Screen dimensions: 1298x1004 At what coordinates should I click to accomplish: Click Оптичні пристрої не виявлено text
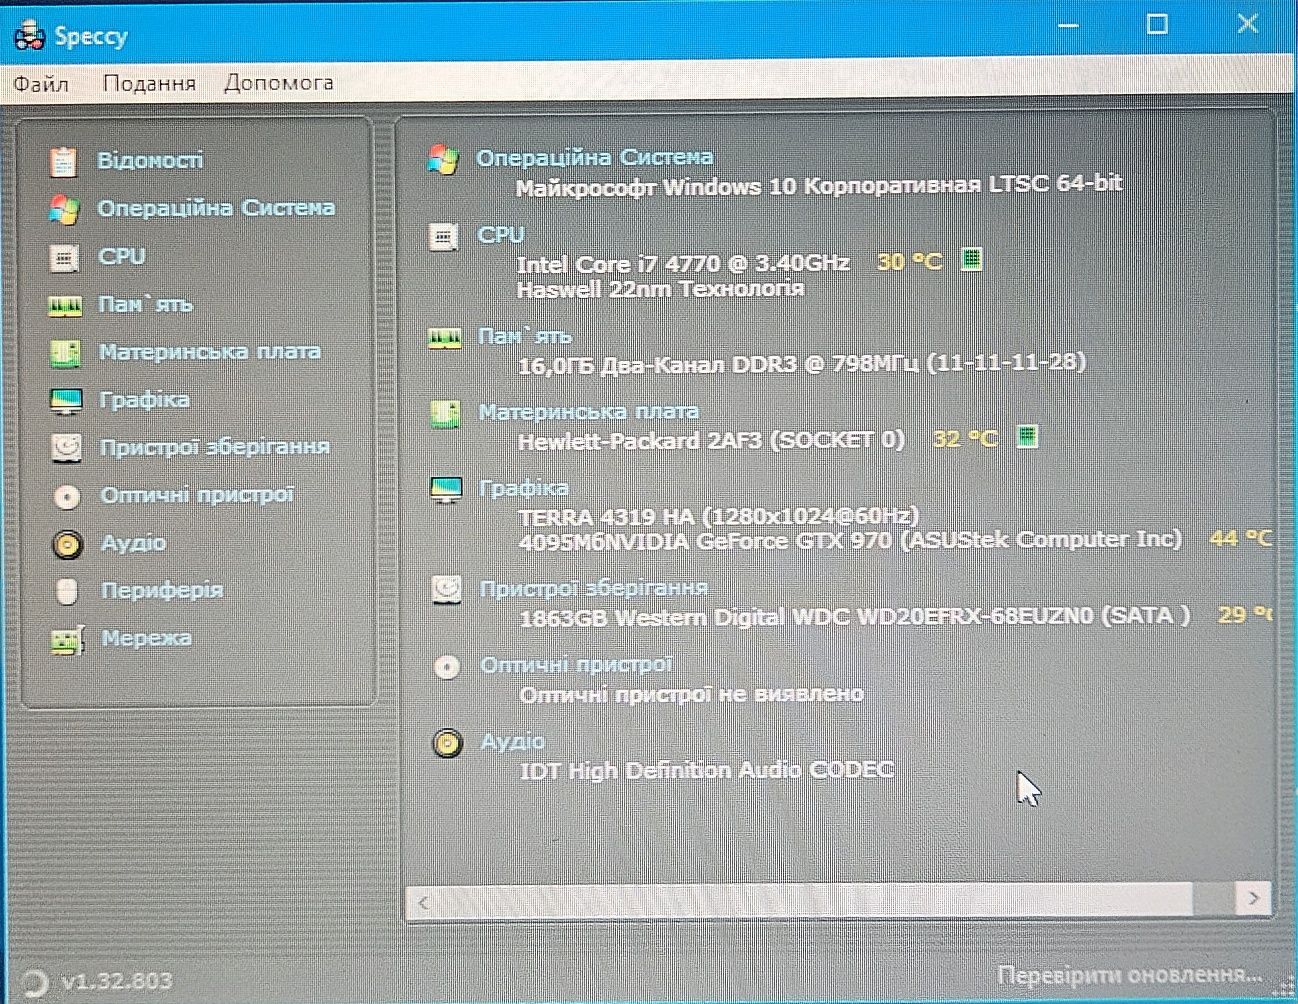(691, 694)
